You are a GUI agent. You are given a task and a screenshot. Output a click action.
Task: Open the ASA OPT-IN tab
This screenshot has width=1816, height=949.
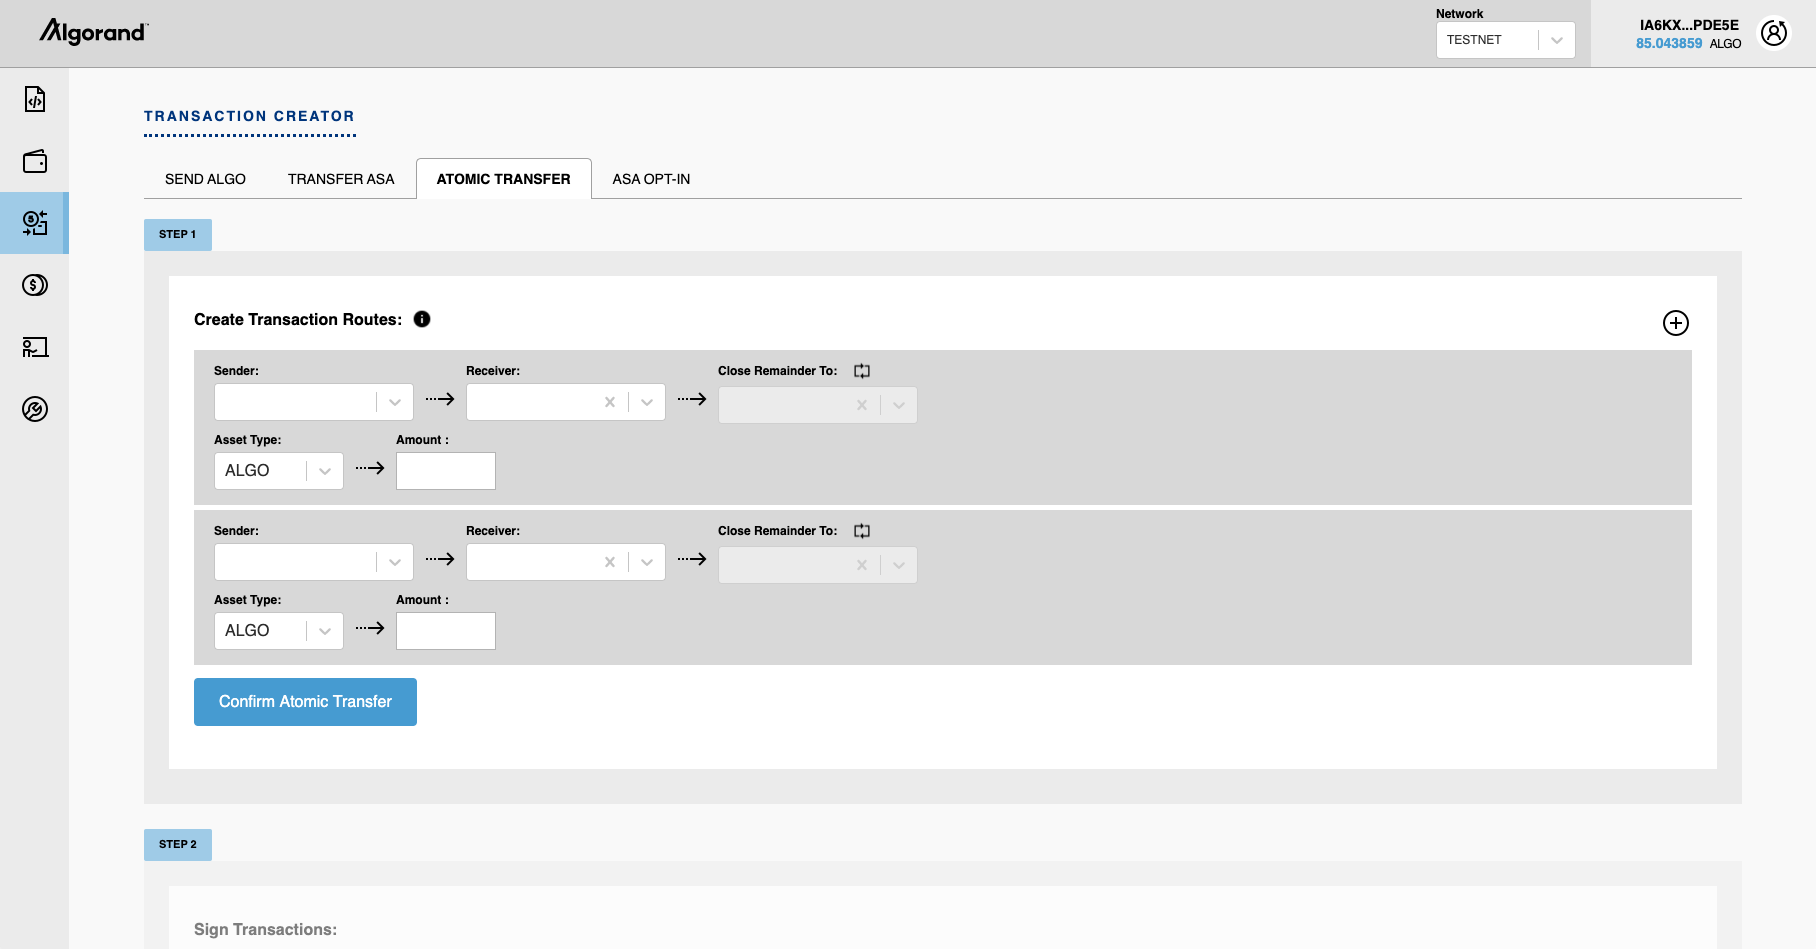click(x=651, y=178)
